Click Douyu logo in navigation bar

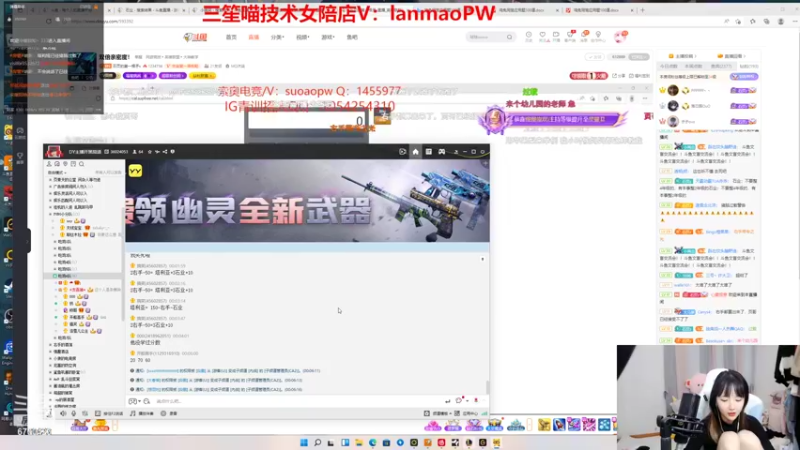pyautogui.click(x=195, y=37)
